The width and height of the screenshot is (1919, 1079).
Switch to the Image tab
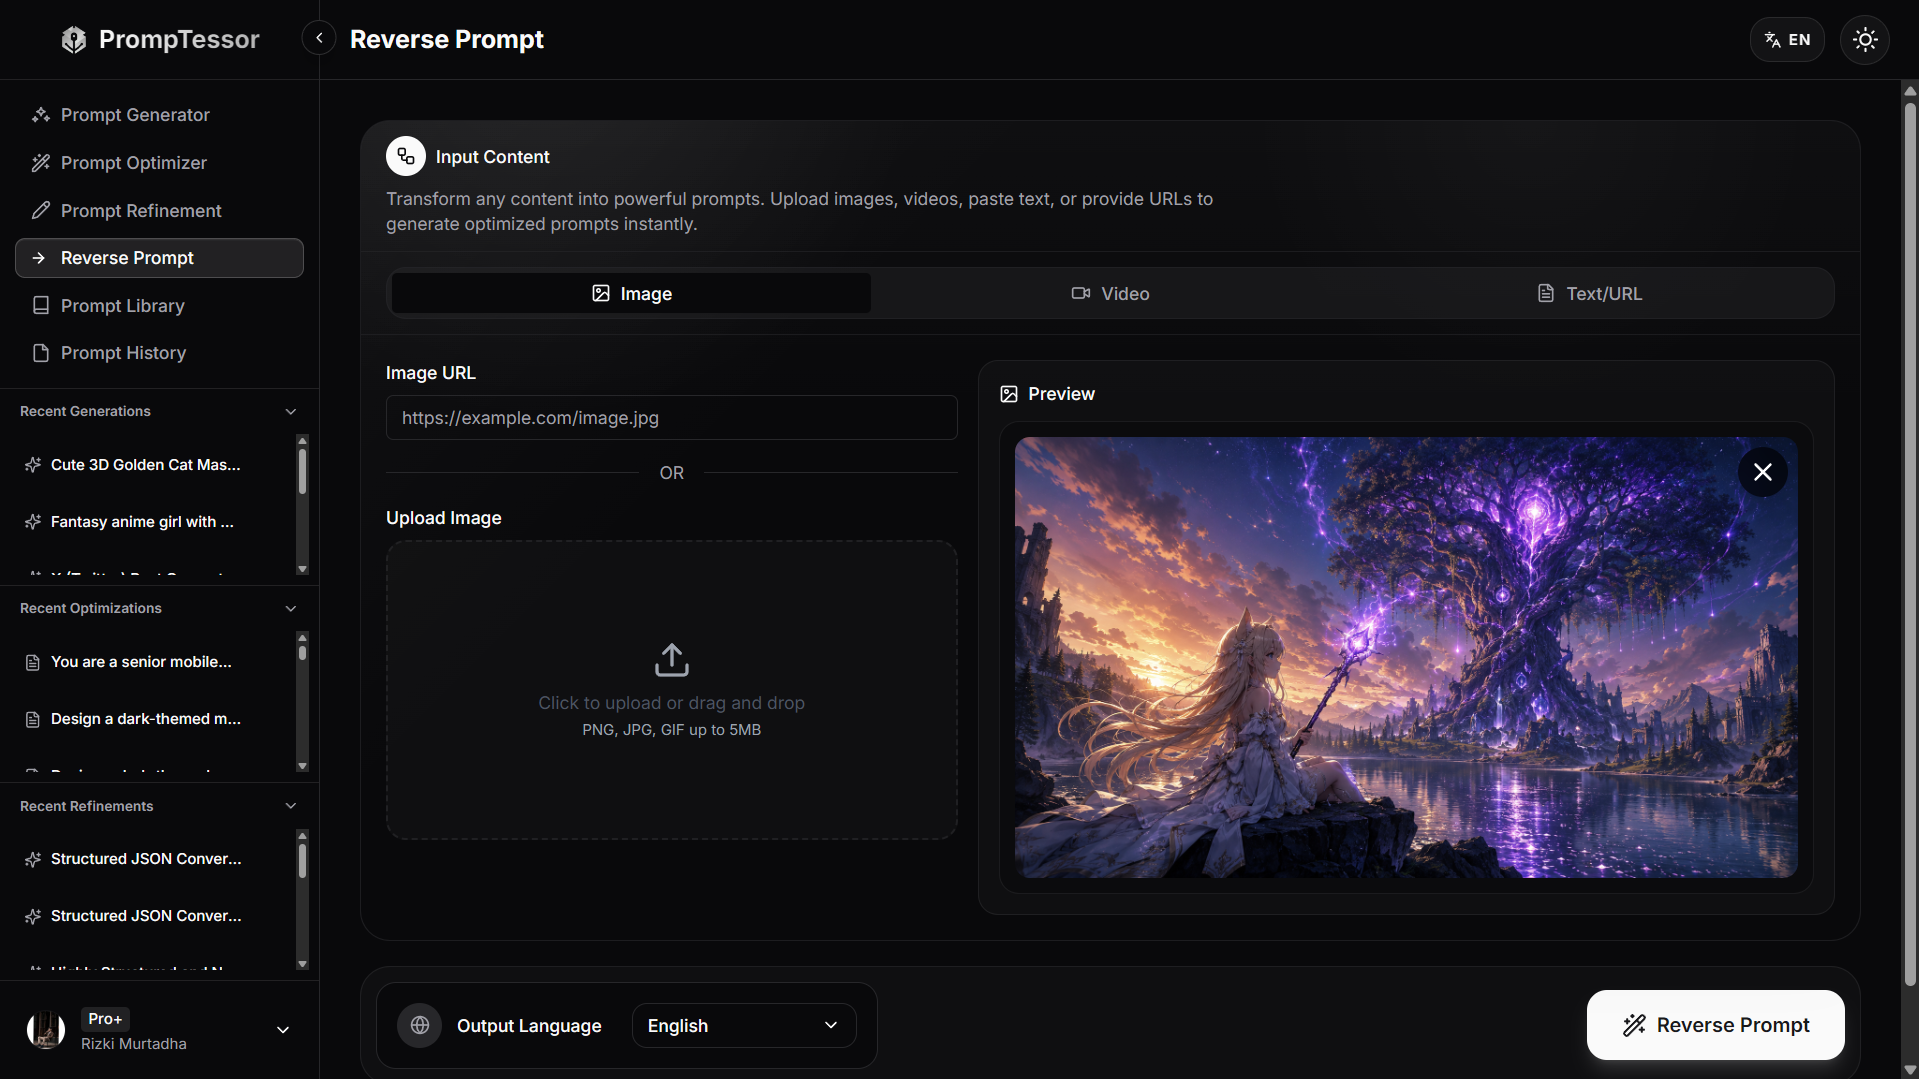pyautogui.click(x=631, y=294)
